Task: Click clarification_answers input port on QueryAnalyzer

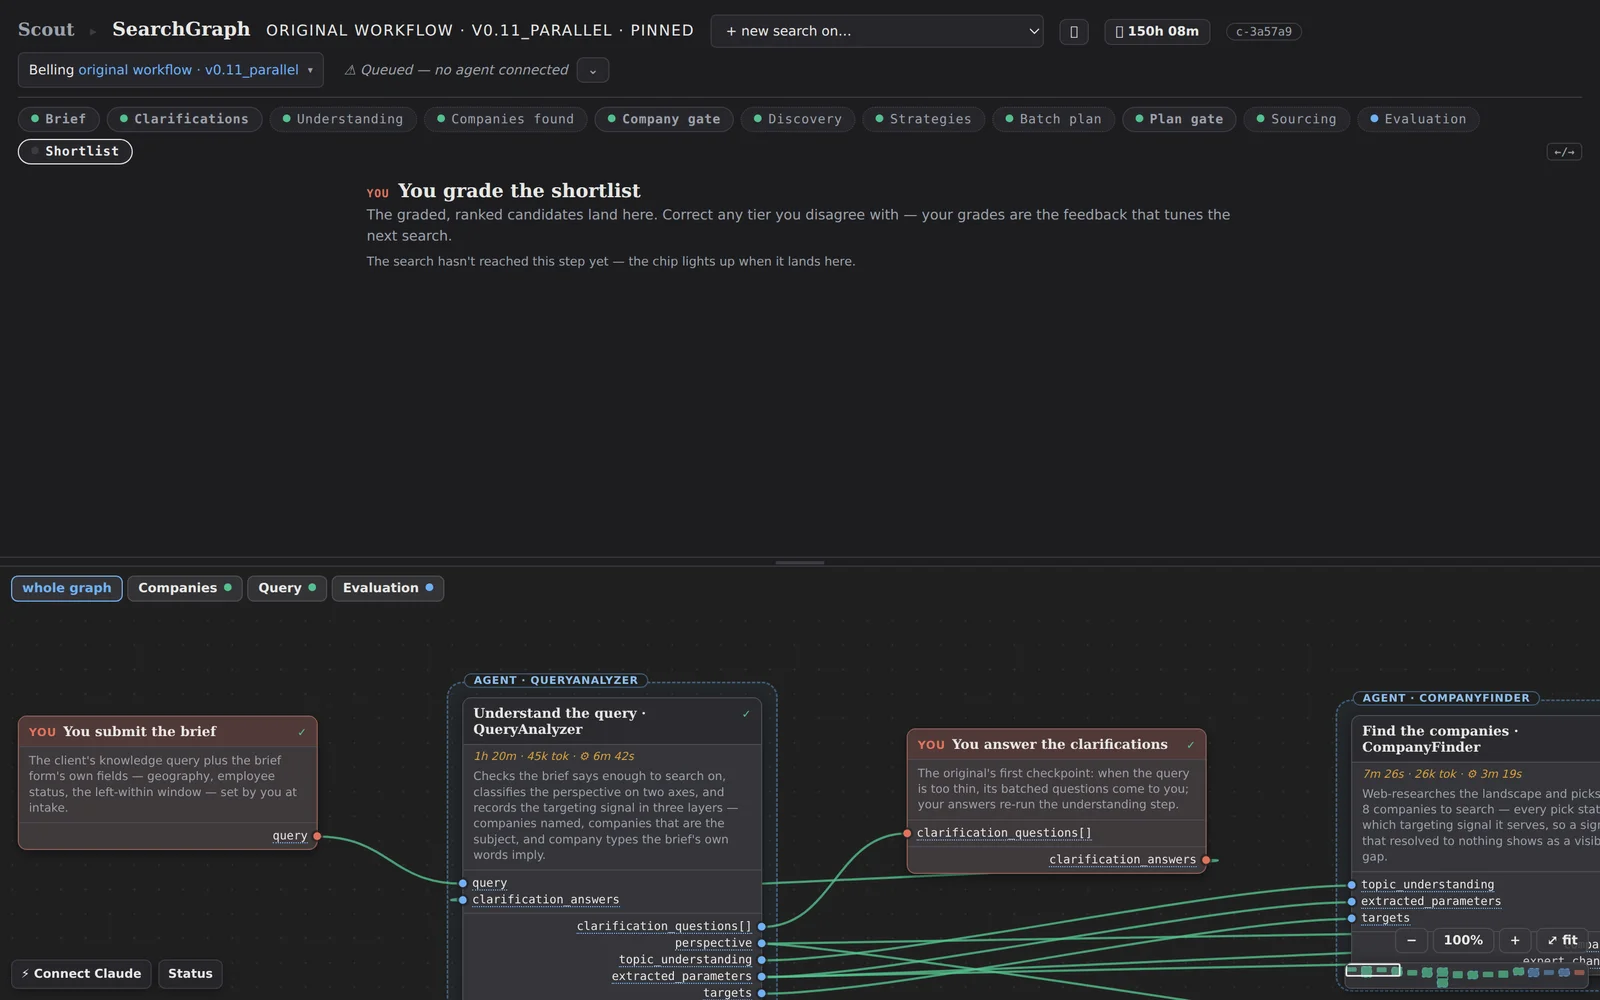Action: coord(463,900)
